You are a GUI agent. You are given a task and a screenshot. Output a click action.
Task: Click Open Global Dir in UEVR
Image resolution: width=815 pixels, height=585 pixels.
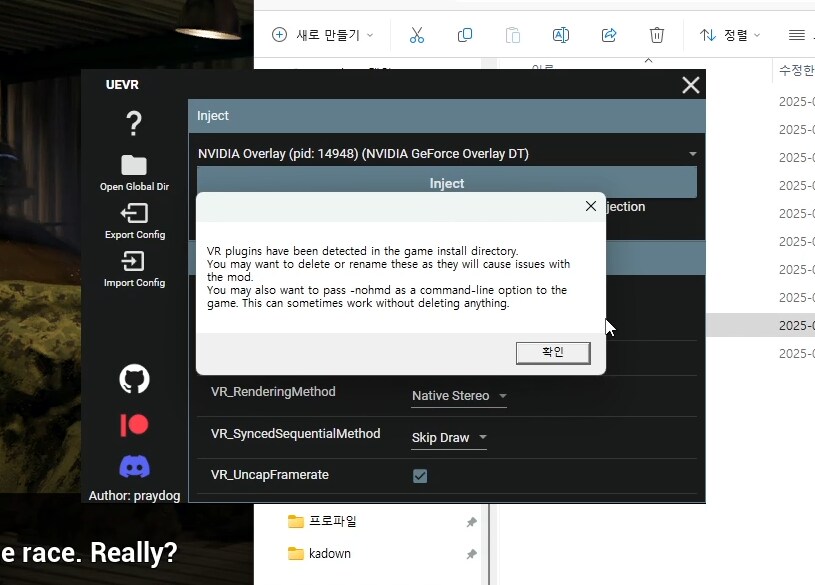point(133,163)
